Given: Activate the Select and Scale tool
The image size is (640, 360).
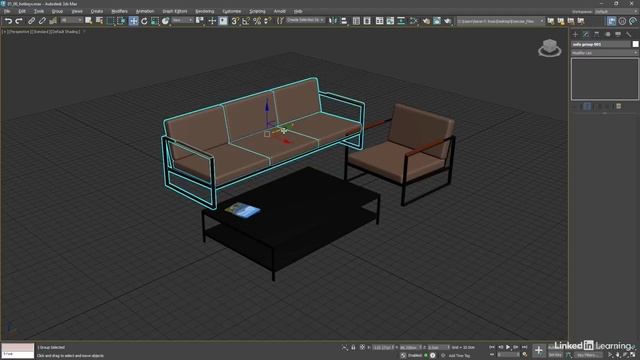Looking at the screenshot, I should point(155,21).
